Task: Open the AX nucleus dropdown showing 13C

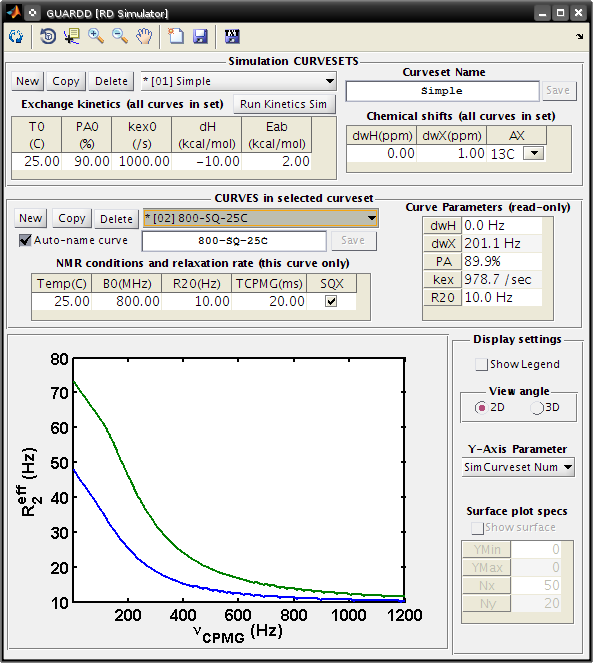Action: (533, 153)
